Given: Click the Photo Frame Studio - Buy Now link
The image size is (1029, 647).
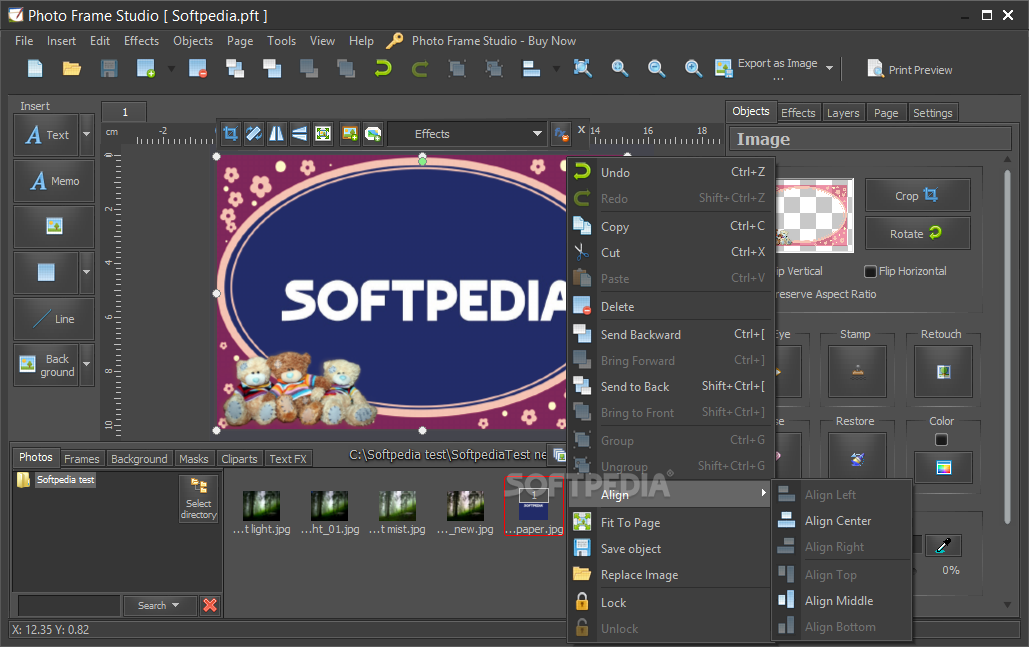Looking at the screenshot, I should point(494,41).
